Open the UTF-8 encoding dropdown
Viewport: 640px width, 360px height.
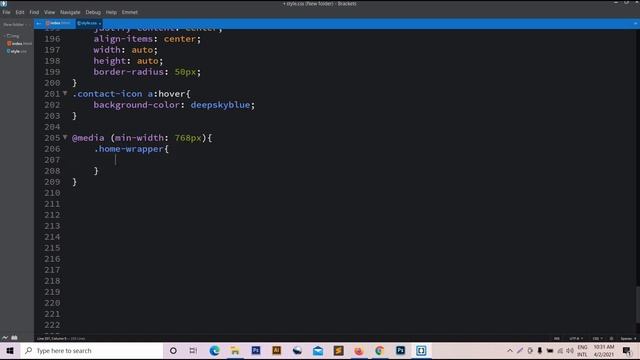point(576,338)
